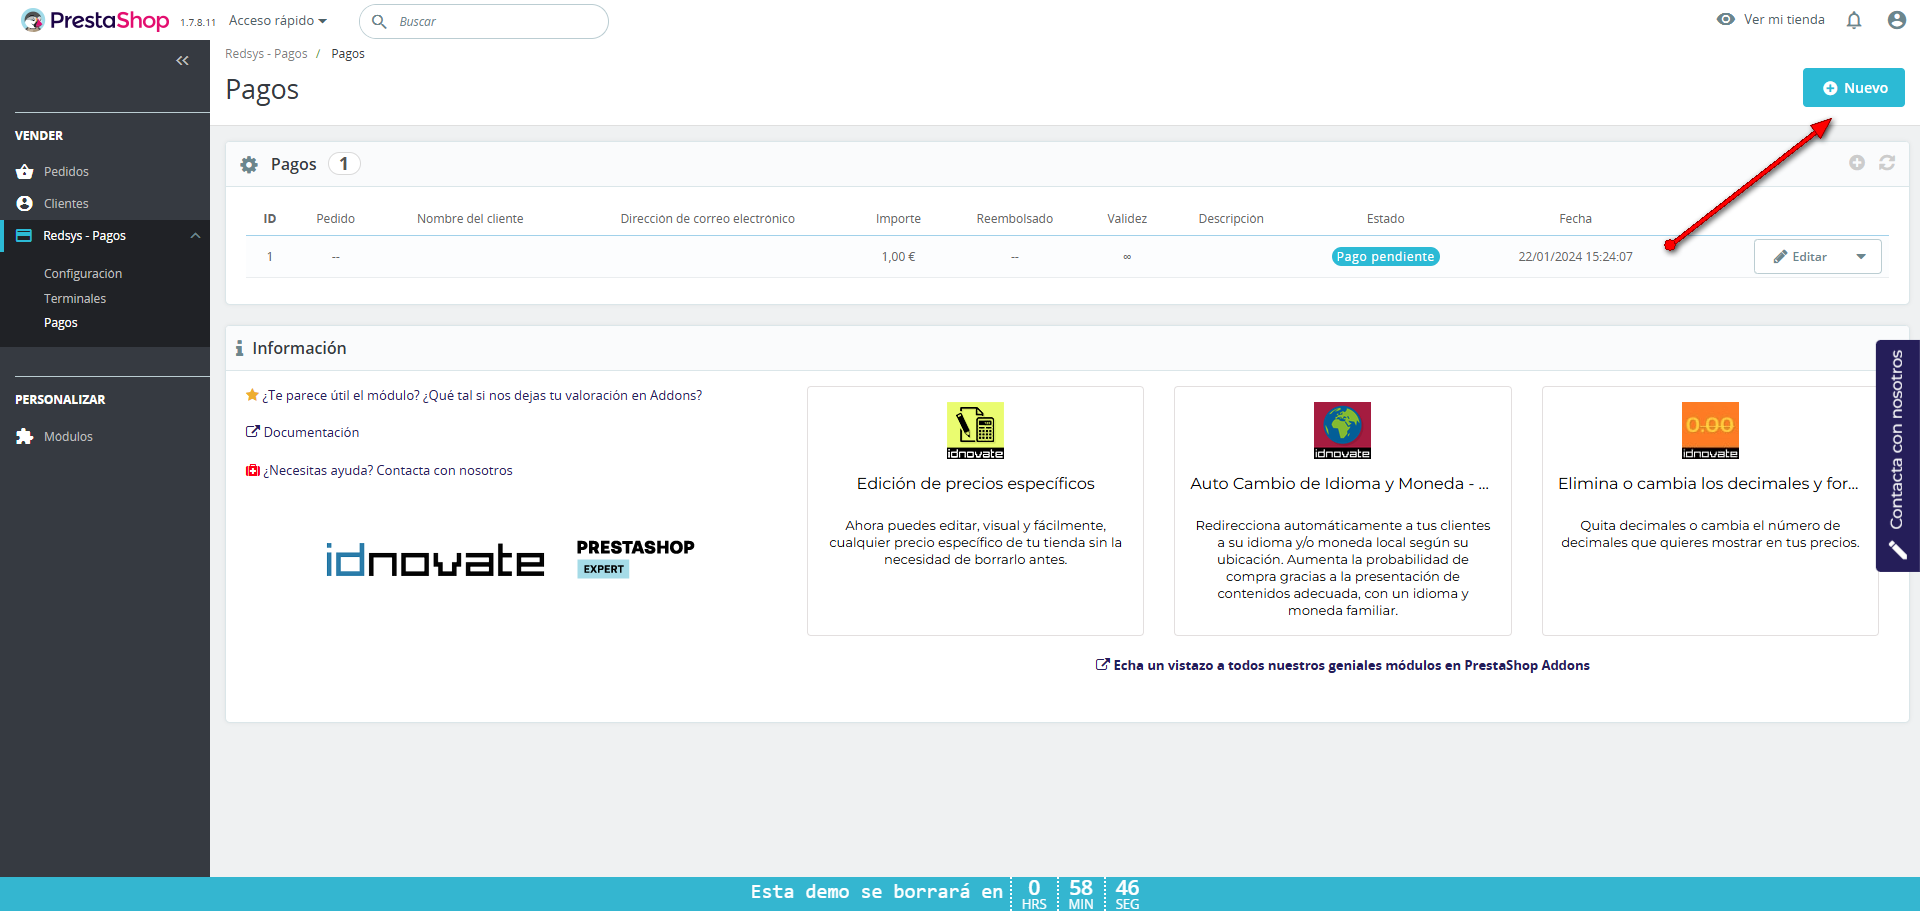The width and height of the screenshot is (1920, 911).
Task: Click the 1,00 € amount cell
Action: [898, 257]
